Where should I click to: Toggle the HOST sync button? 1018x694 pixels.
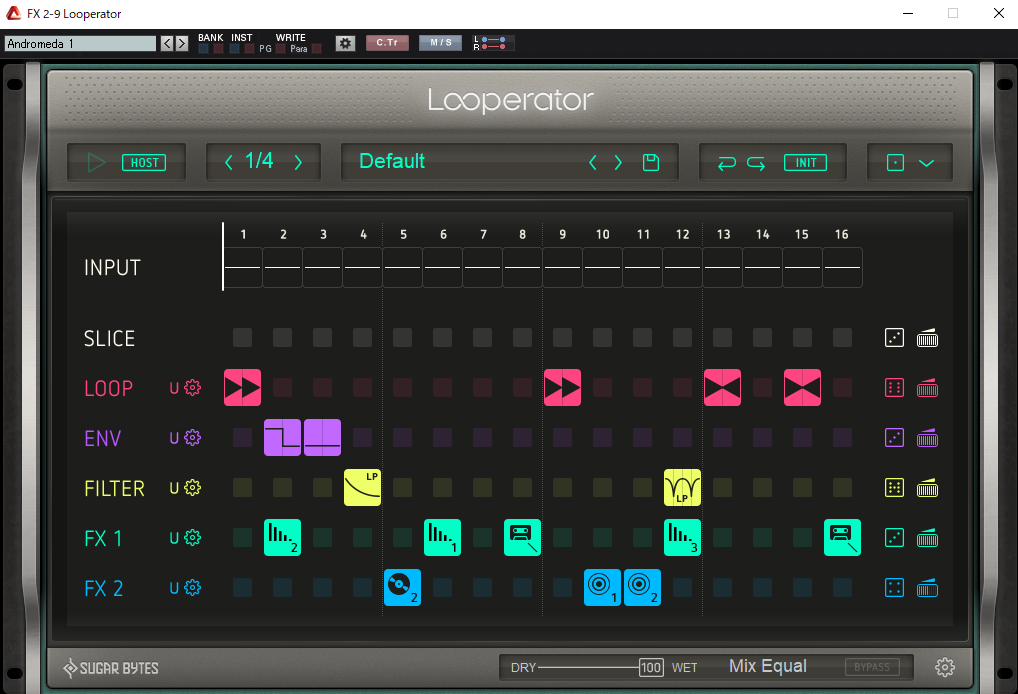tap(144, 162)
